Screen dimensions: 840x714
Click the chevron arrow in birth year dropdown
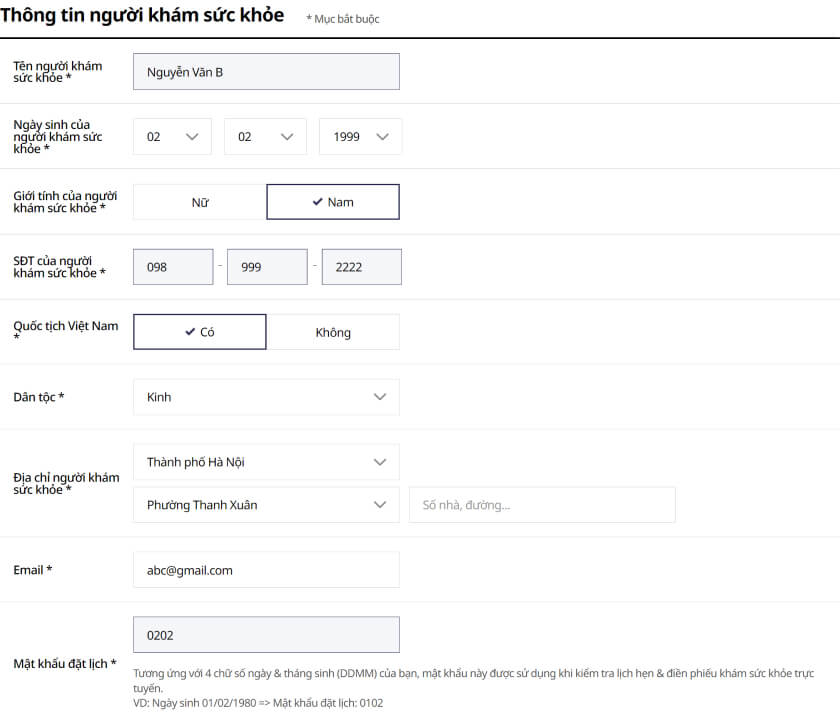coord(382,137)
